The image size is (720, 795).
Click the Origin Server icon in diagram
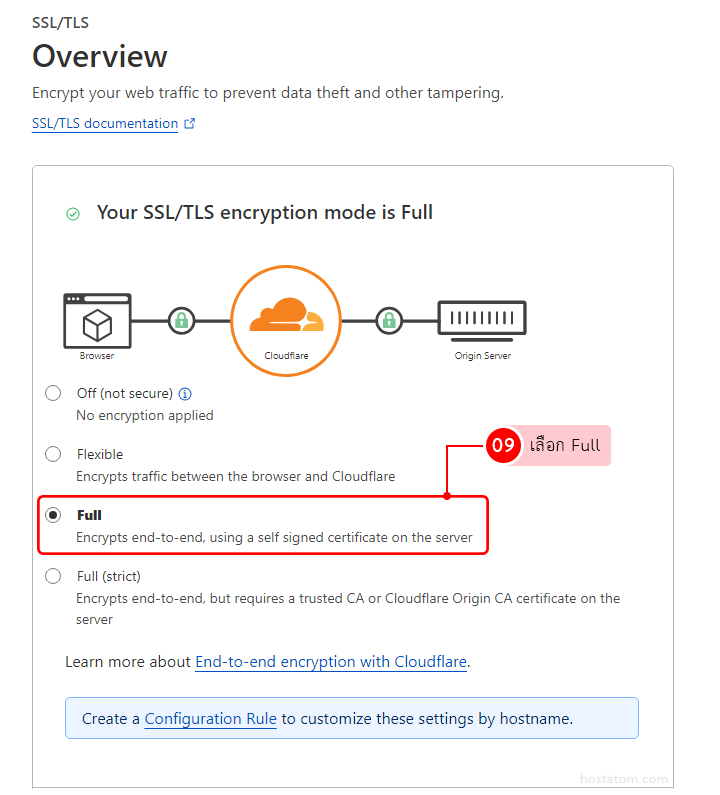coord(482,320)
